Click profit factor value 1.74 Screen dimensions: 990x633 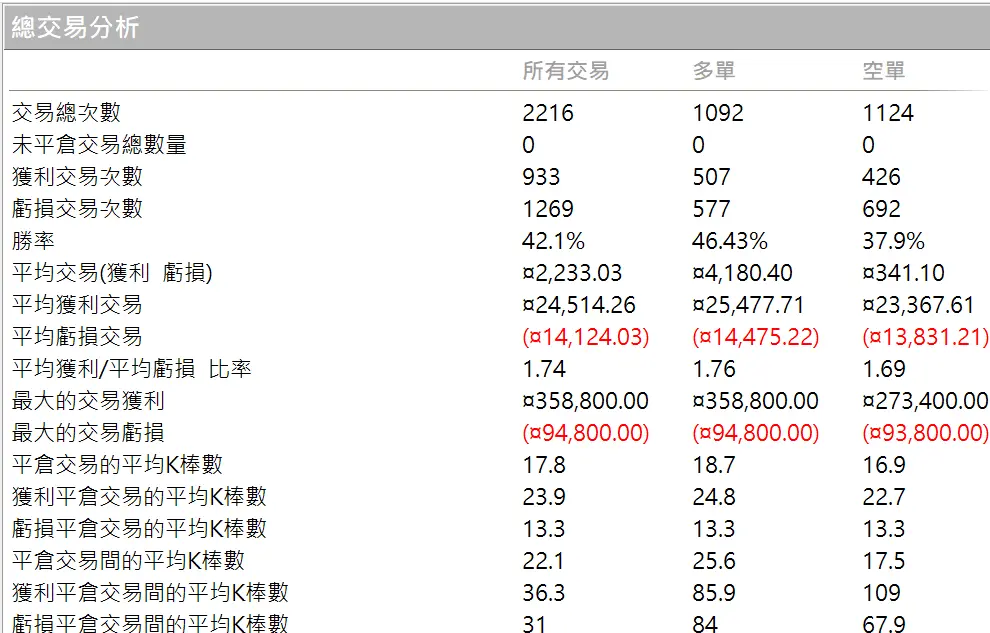point(540,368)
